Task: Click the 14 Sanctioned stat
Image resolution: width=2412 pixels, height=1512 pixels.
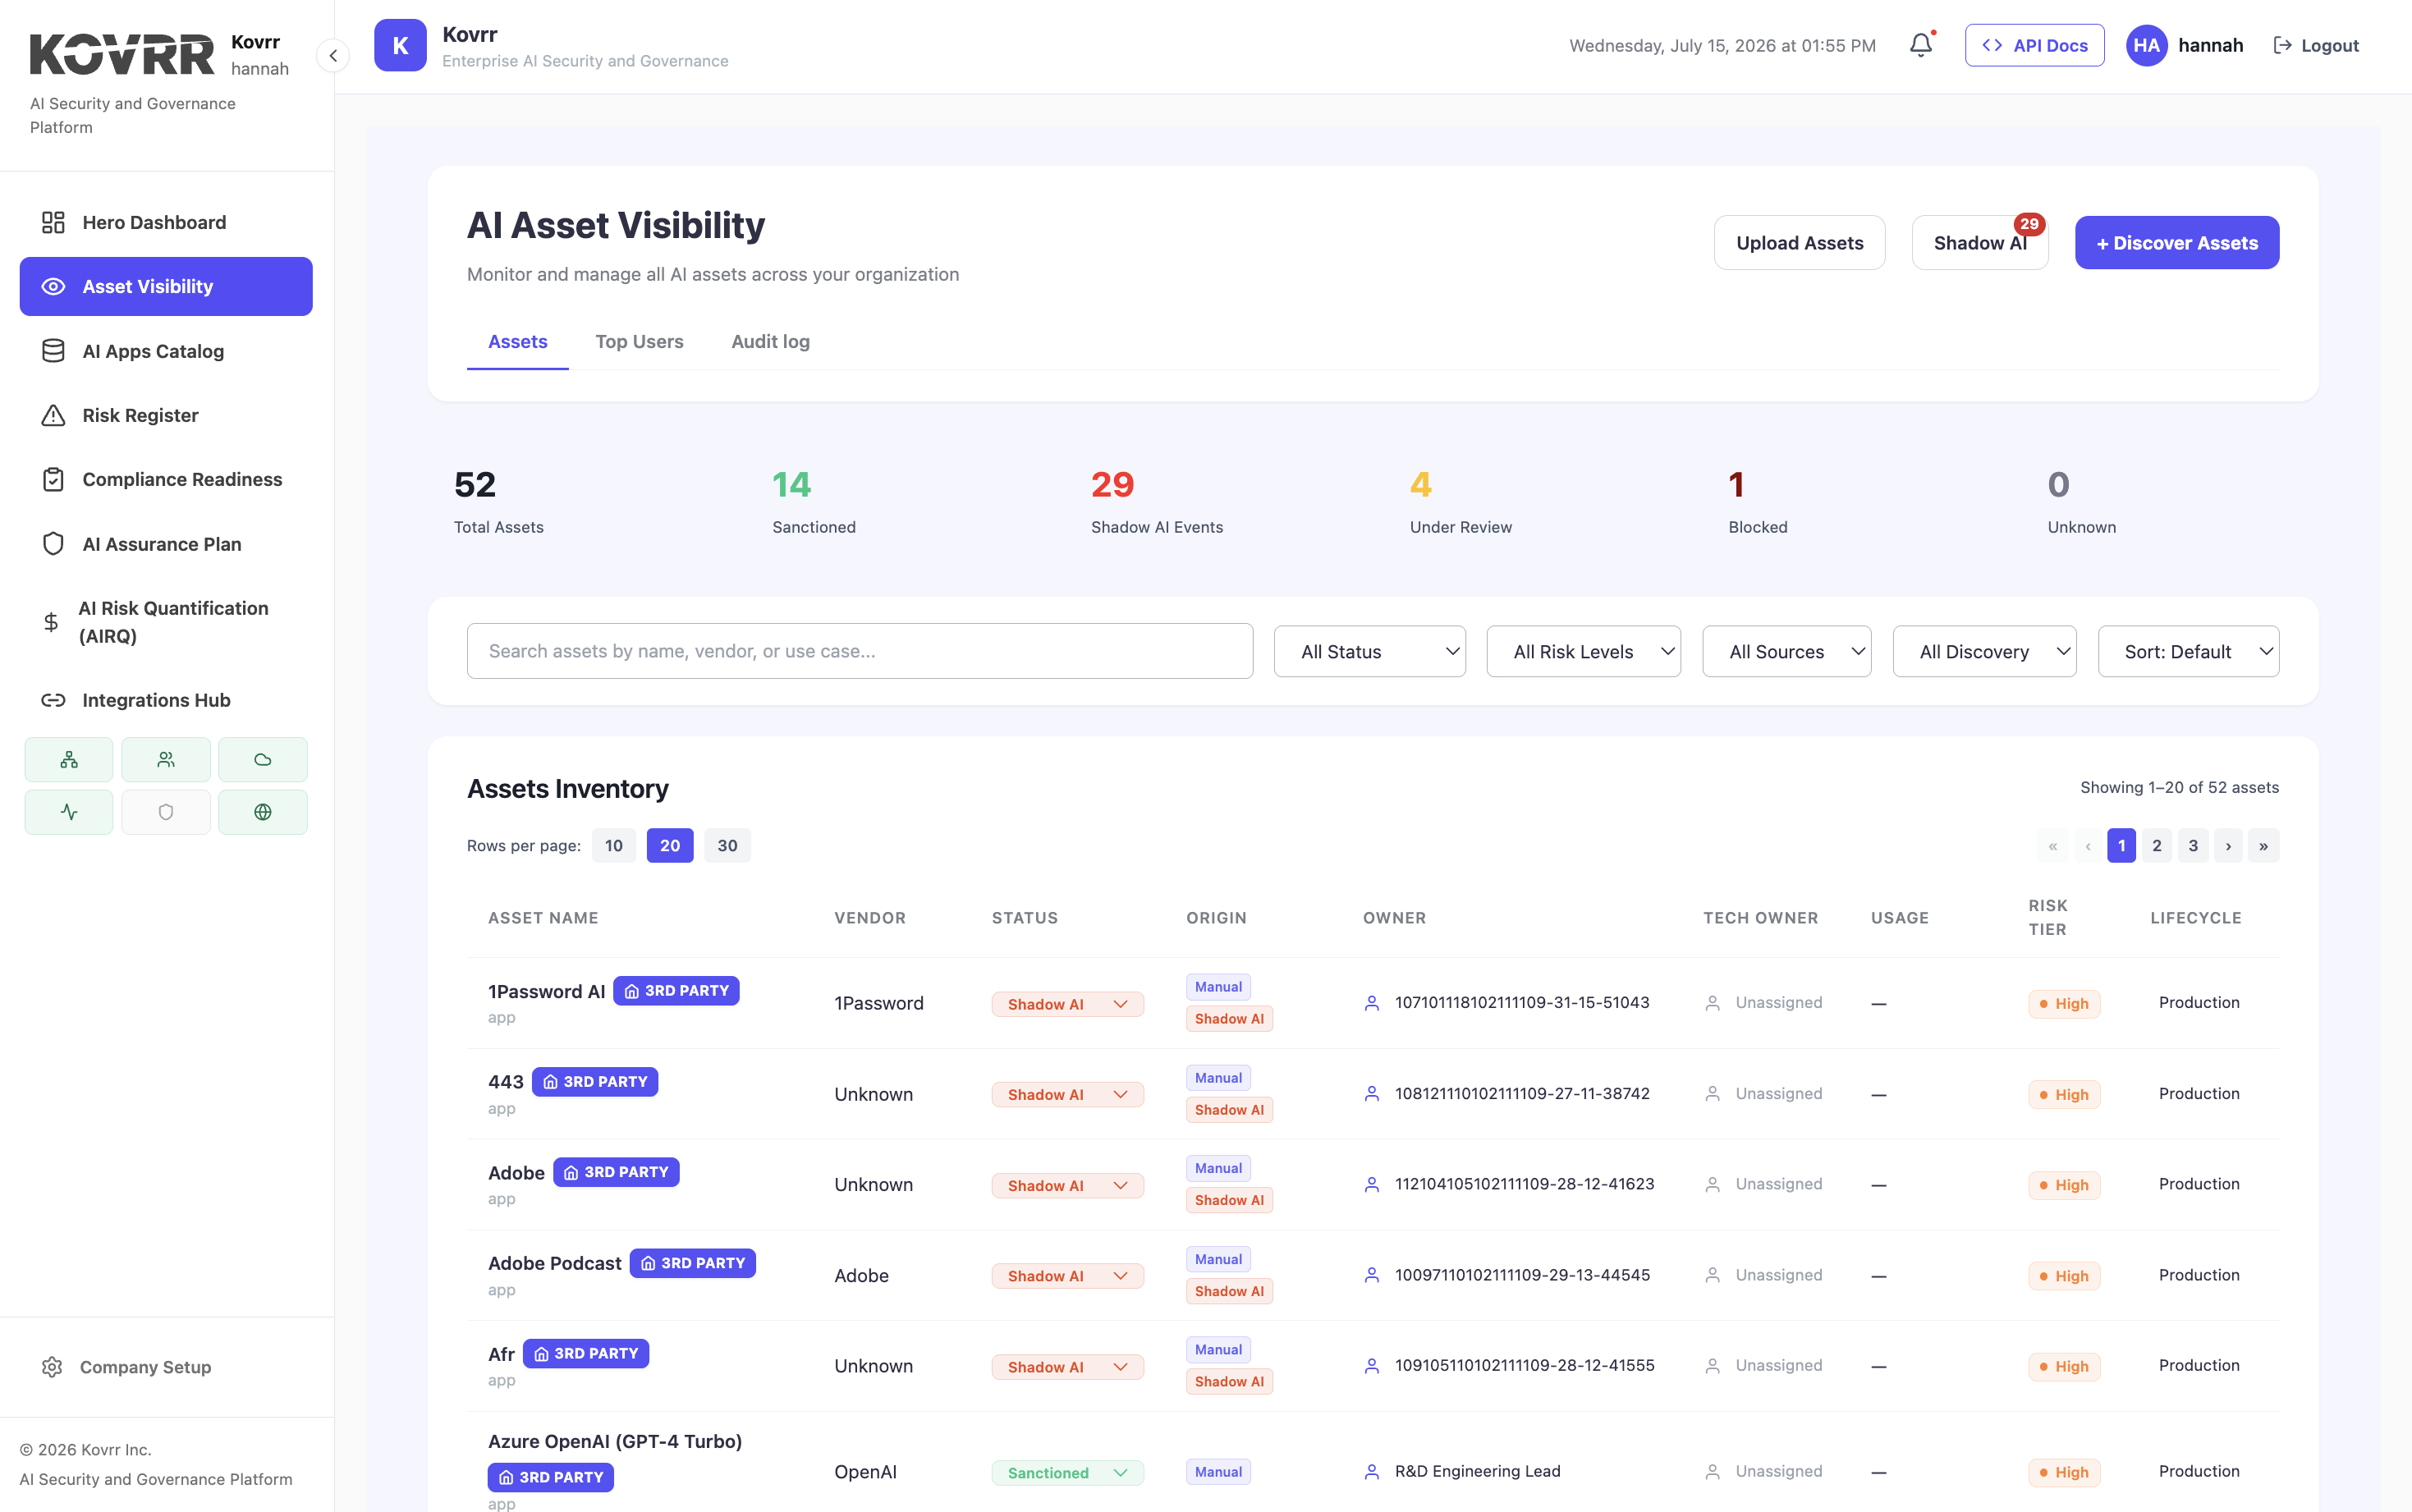Action: [x=814, y=502]
